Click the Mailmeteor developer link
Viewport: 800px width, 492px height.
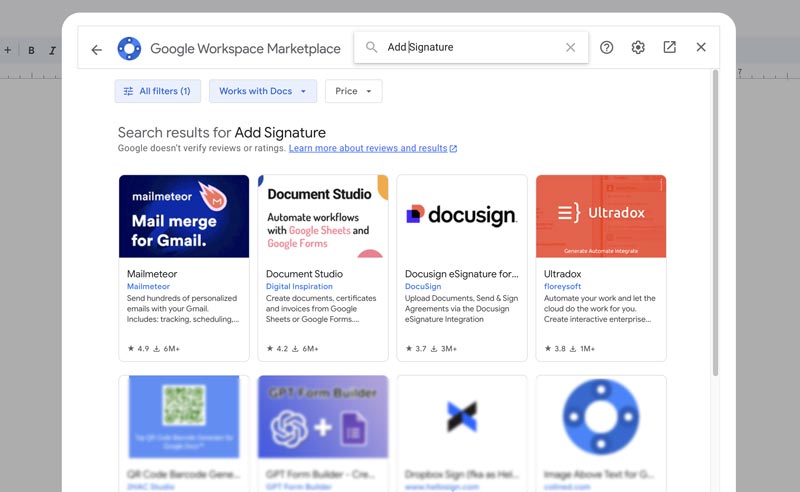tap(148, 286)
